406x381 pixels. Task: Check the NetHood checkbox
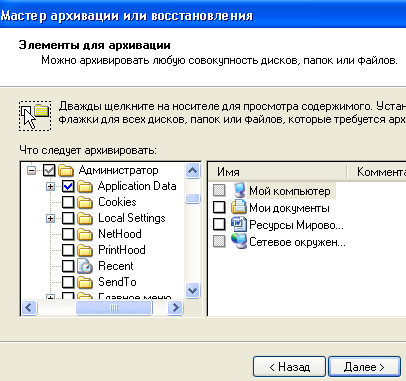68,234
